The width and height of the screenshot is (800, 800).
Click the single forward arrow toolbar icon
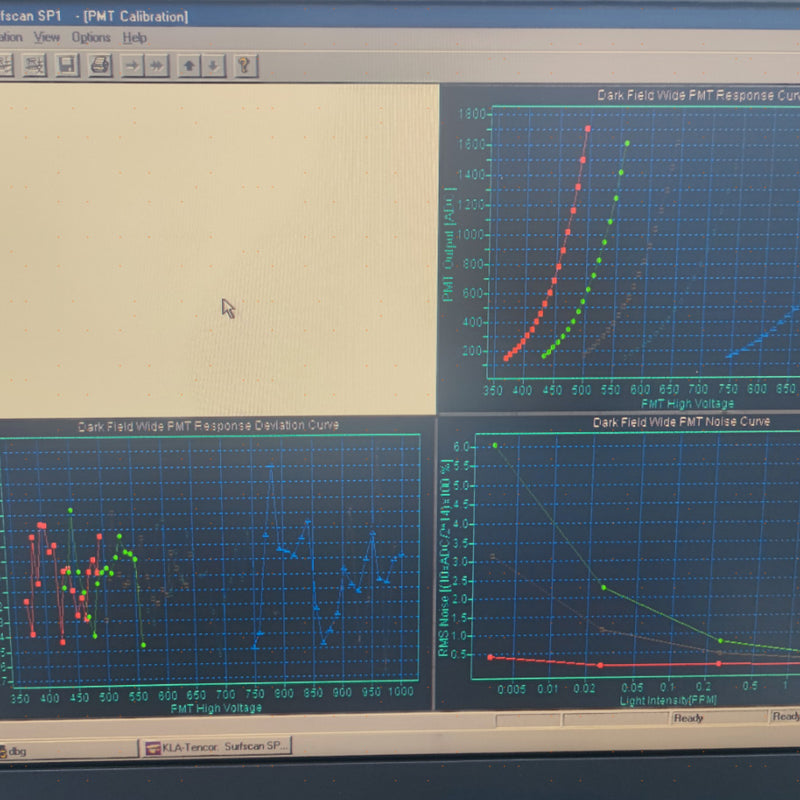point(131,66)
